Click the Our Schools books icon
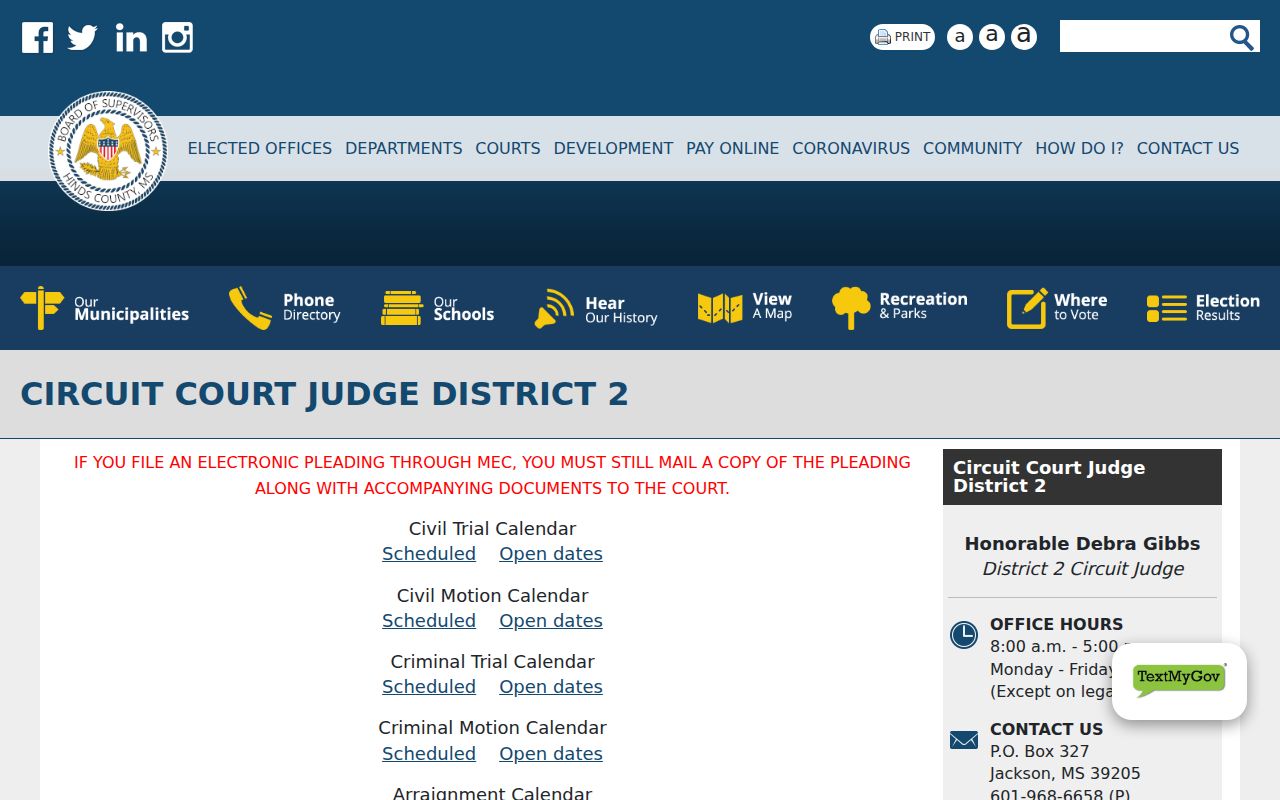The image size is (1280, 800). (x=402, y=308)
